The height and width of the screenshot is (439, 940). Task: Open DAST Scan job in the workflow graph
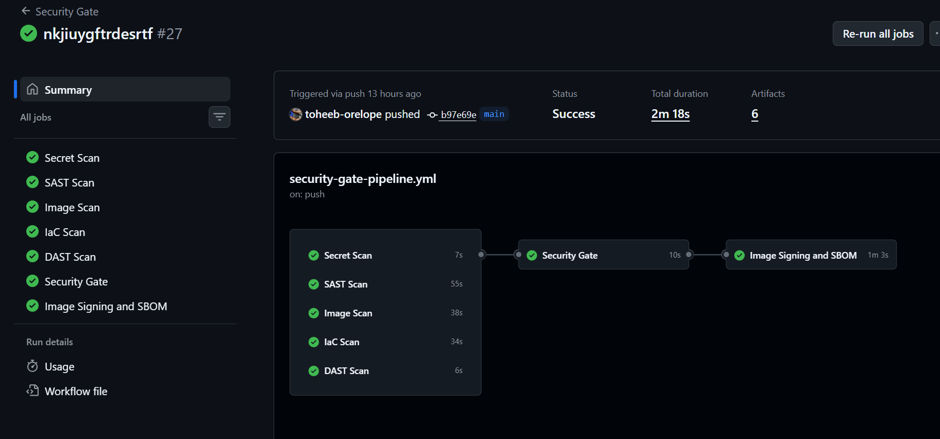[x=385, y=371]
